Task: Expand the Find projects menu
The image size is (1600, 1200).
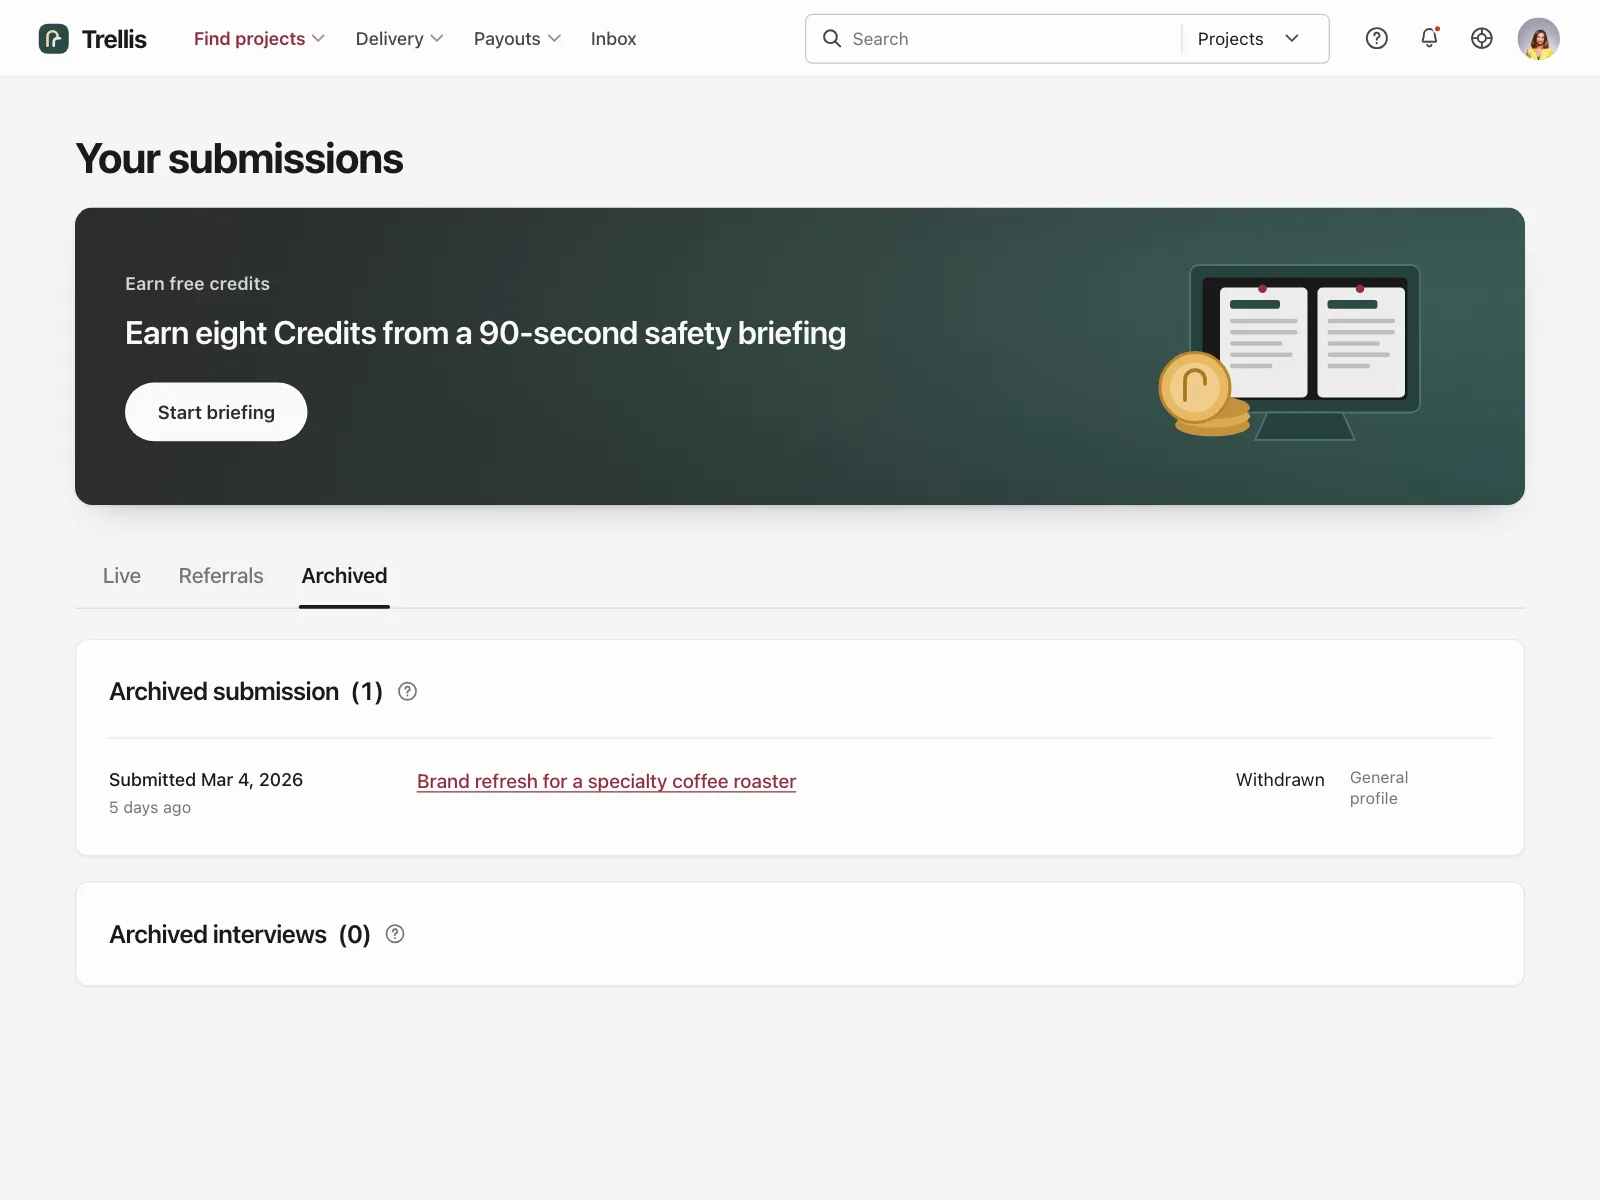Action: click(259, 39)
